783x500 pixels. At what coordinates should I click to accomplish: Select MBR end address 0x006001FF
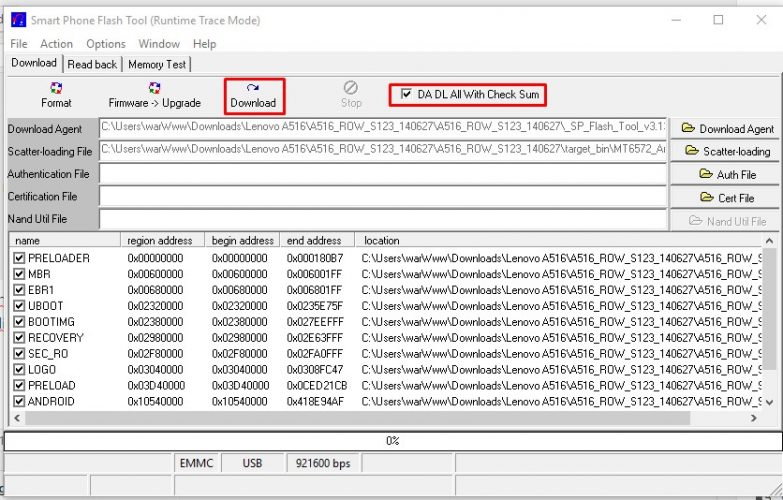pyautogui.click(x=314, y=274)
